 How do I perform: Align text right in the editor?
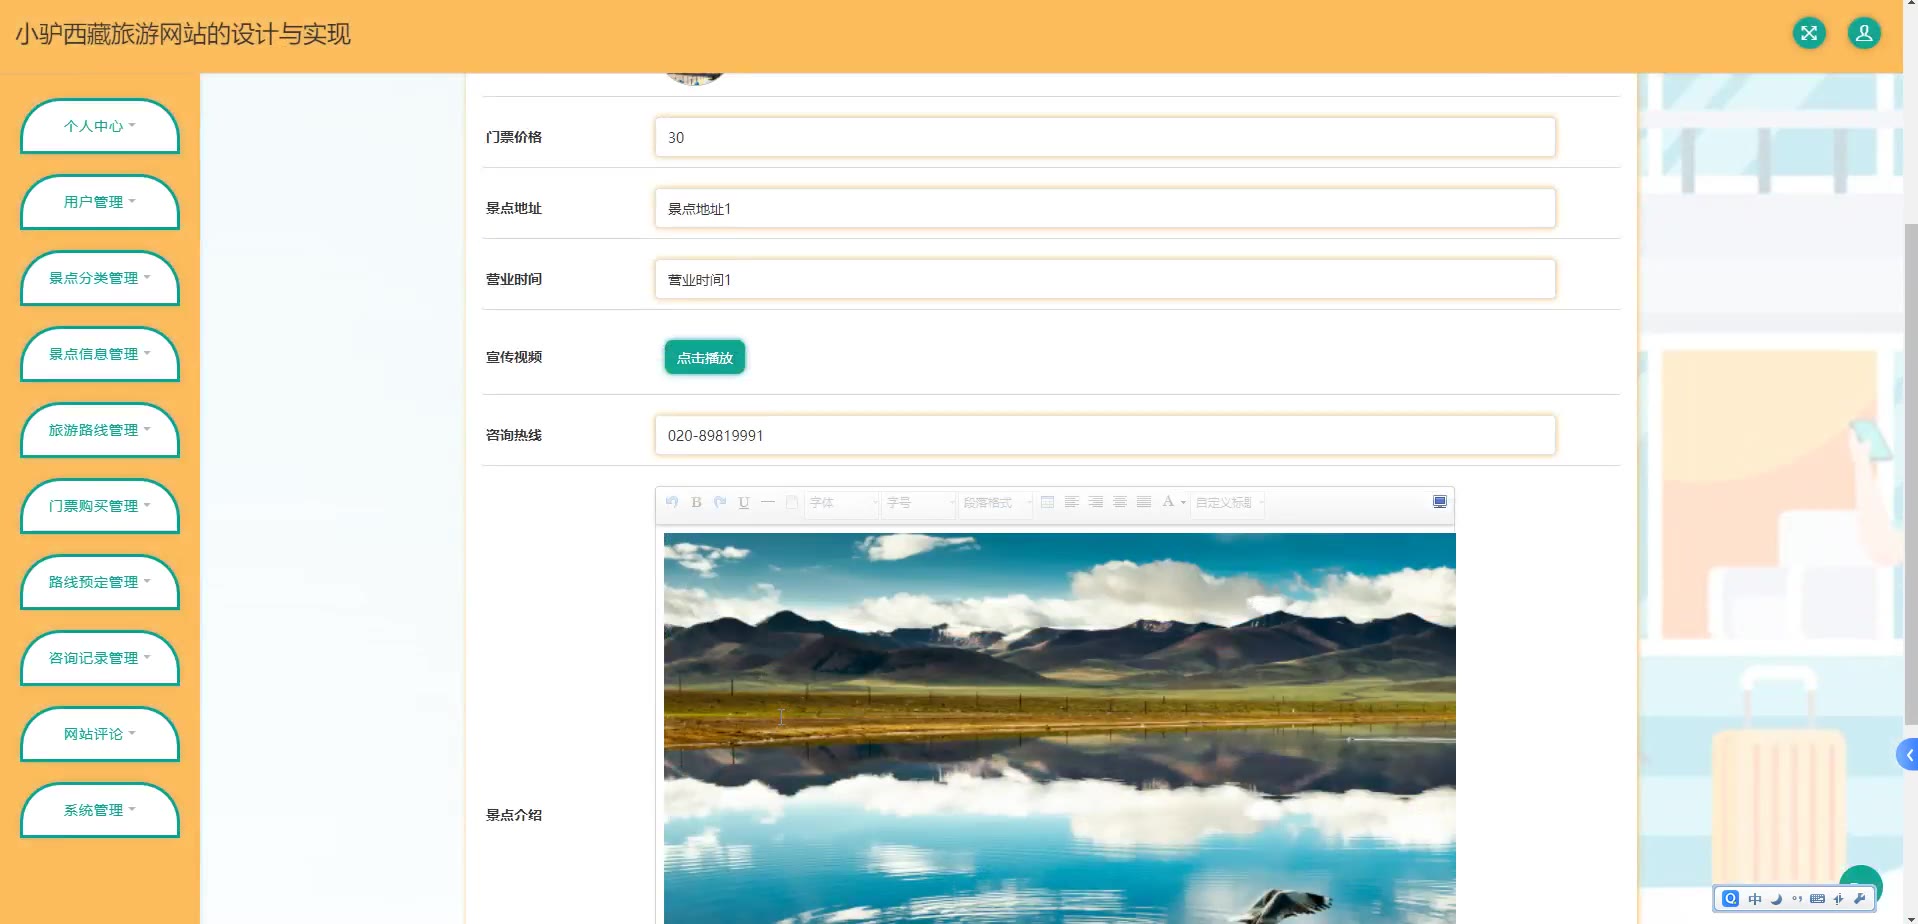click(1095, 502)
